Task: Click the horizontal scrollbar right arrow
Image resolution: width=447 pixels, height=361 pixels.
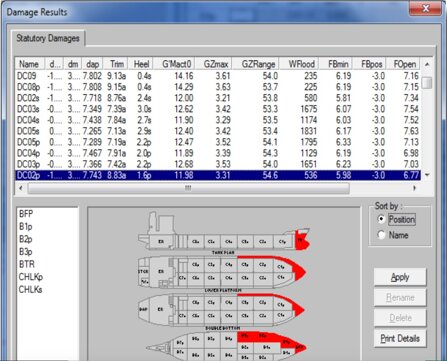Action: (414, 188)
